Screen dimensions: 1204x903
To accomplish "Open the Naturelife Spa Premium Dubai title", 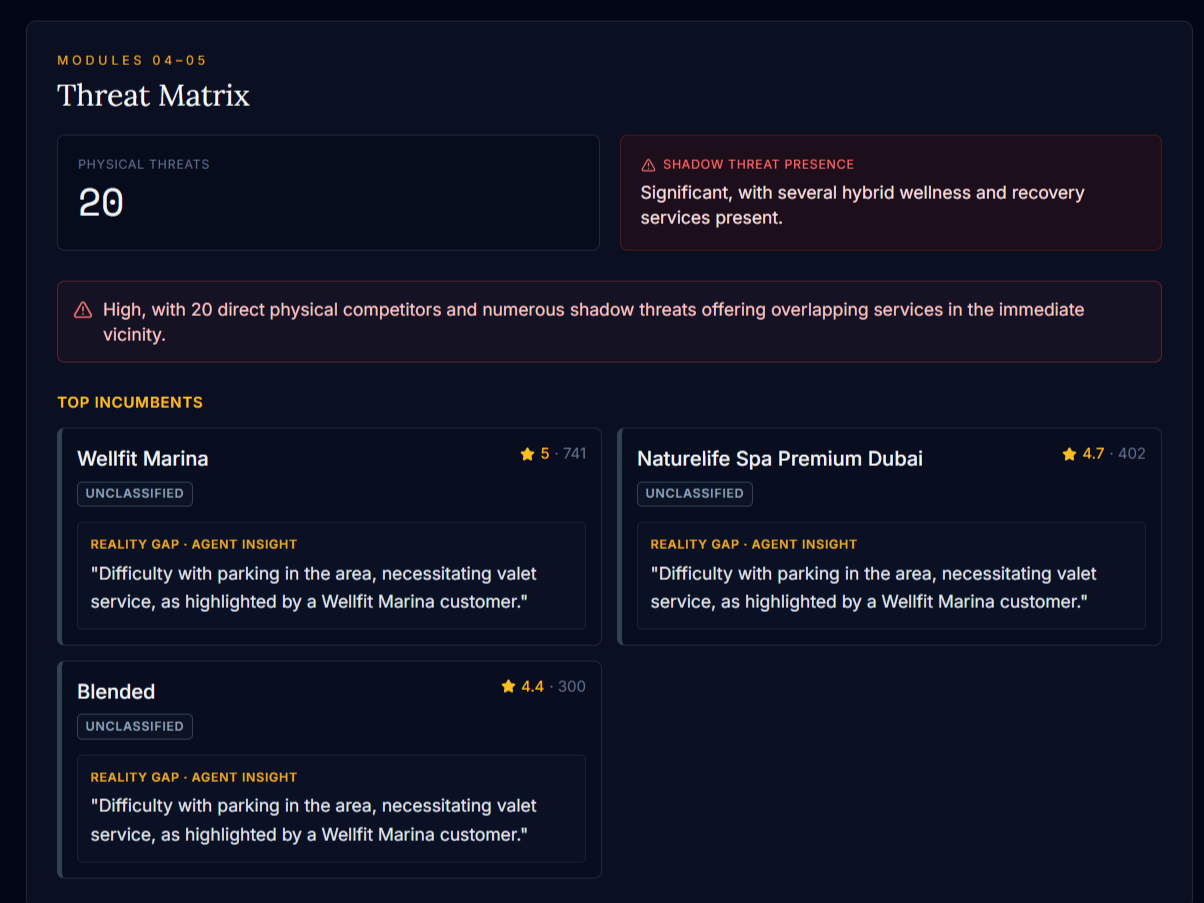I will point(780,459).
